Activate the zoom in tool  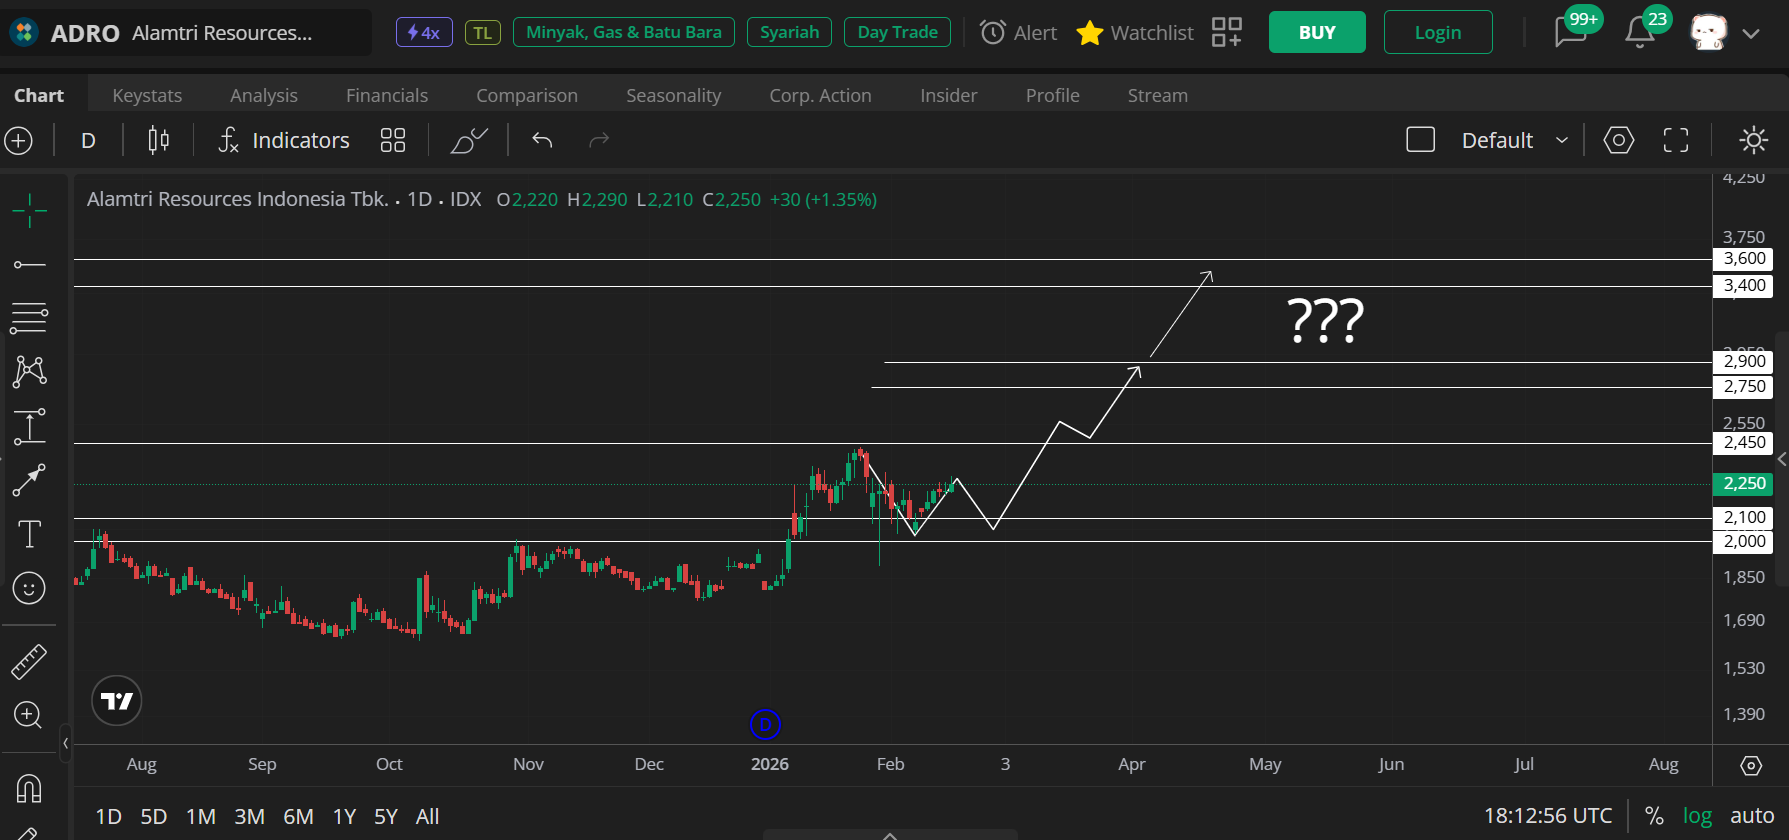(x=28, y=715)
